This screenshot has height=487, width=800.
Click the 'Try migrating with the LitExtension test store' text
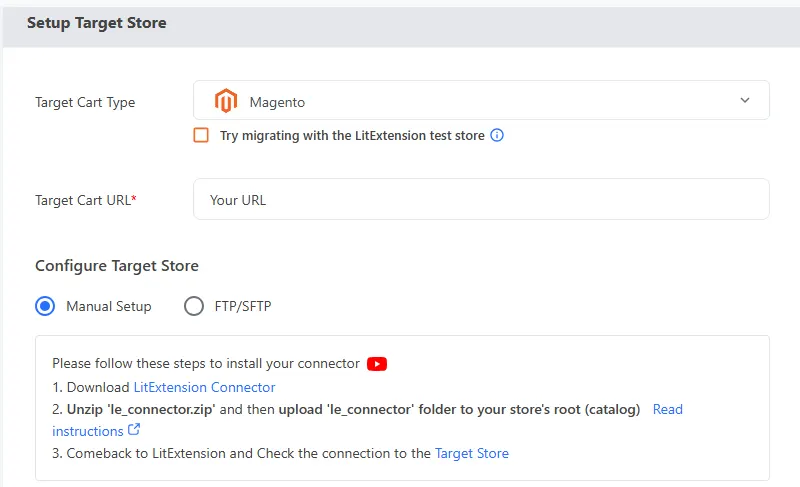pyautogui.click(x=352, y=136)
